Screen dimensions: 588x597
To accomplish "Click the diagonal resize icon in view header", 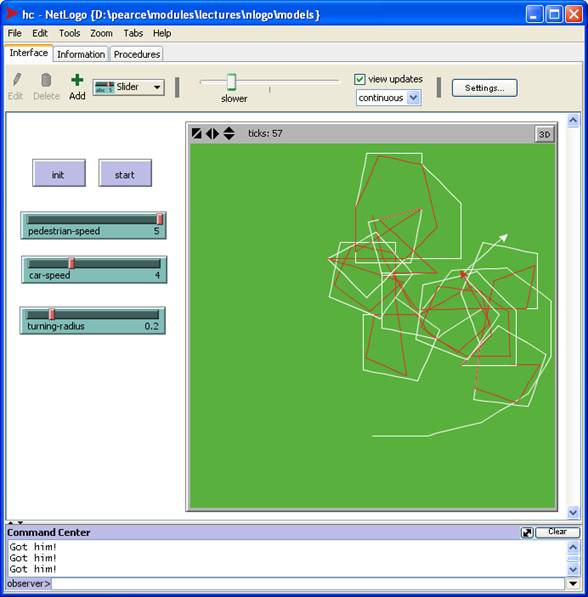I will [197, 133].
